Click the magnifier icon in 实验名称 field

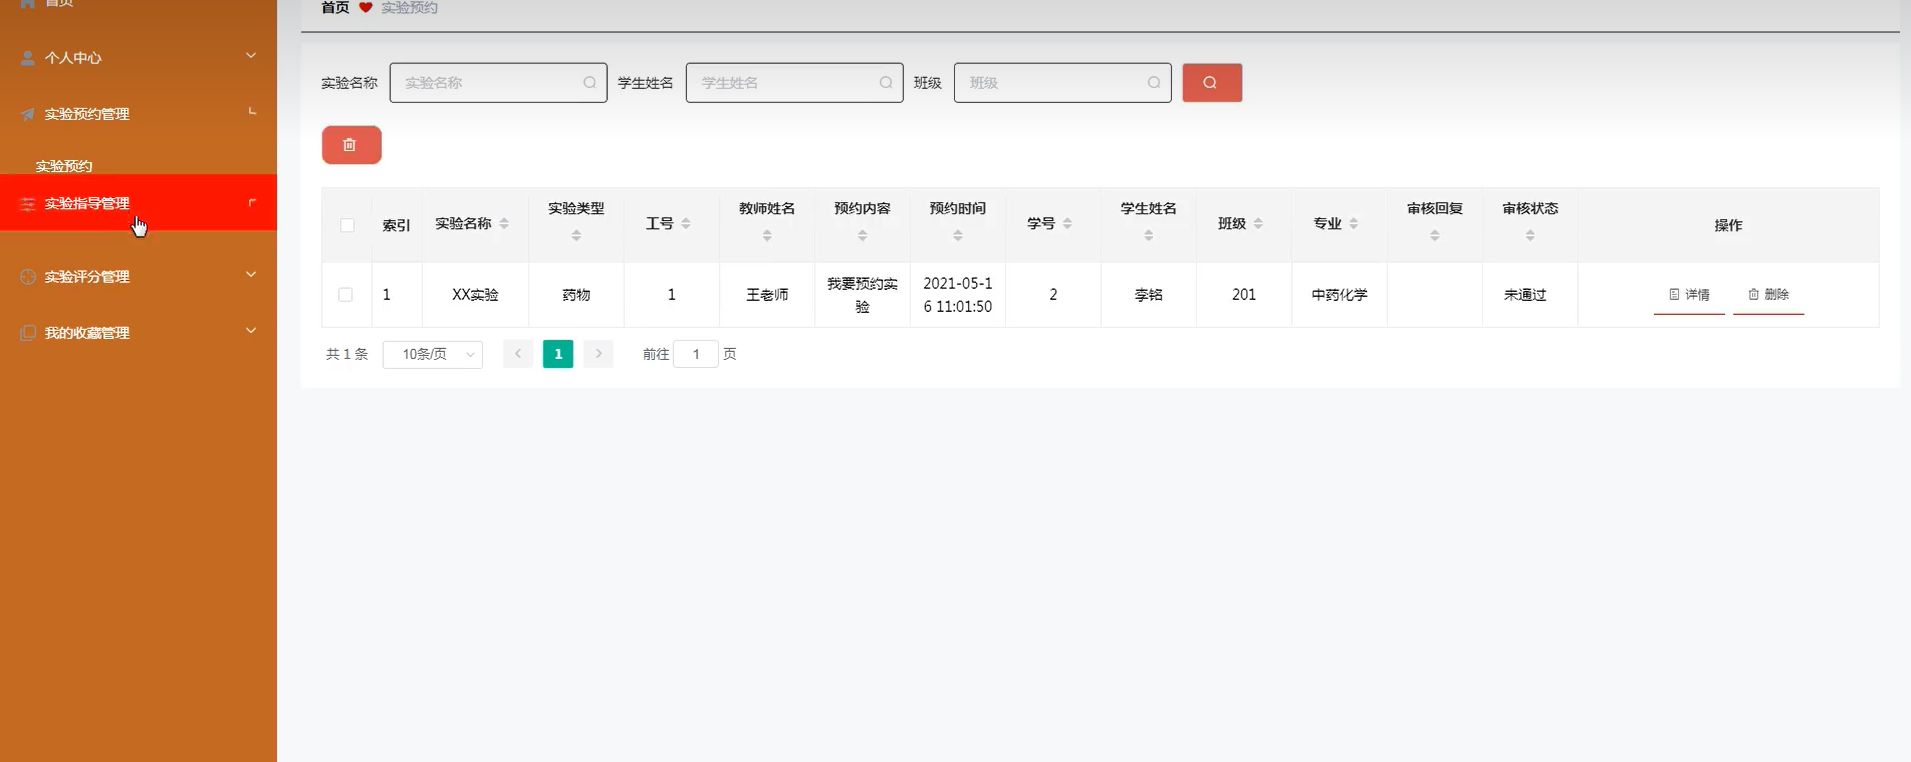click(590, 83)
